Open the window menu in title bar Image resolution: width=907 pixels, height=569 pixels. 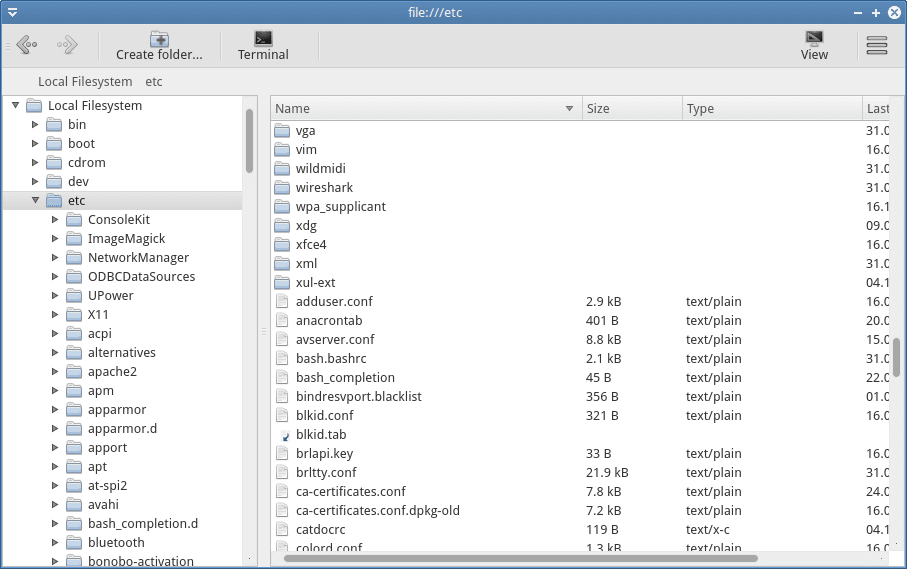point(12,12)
